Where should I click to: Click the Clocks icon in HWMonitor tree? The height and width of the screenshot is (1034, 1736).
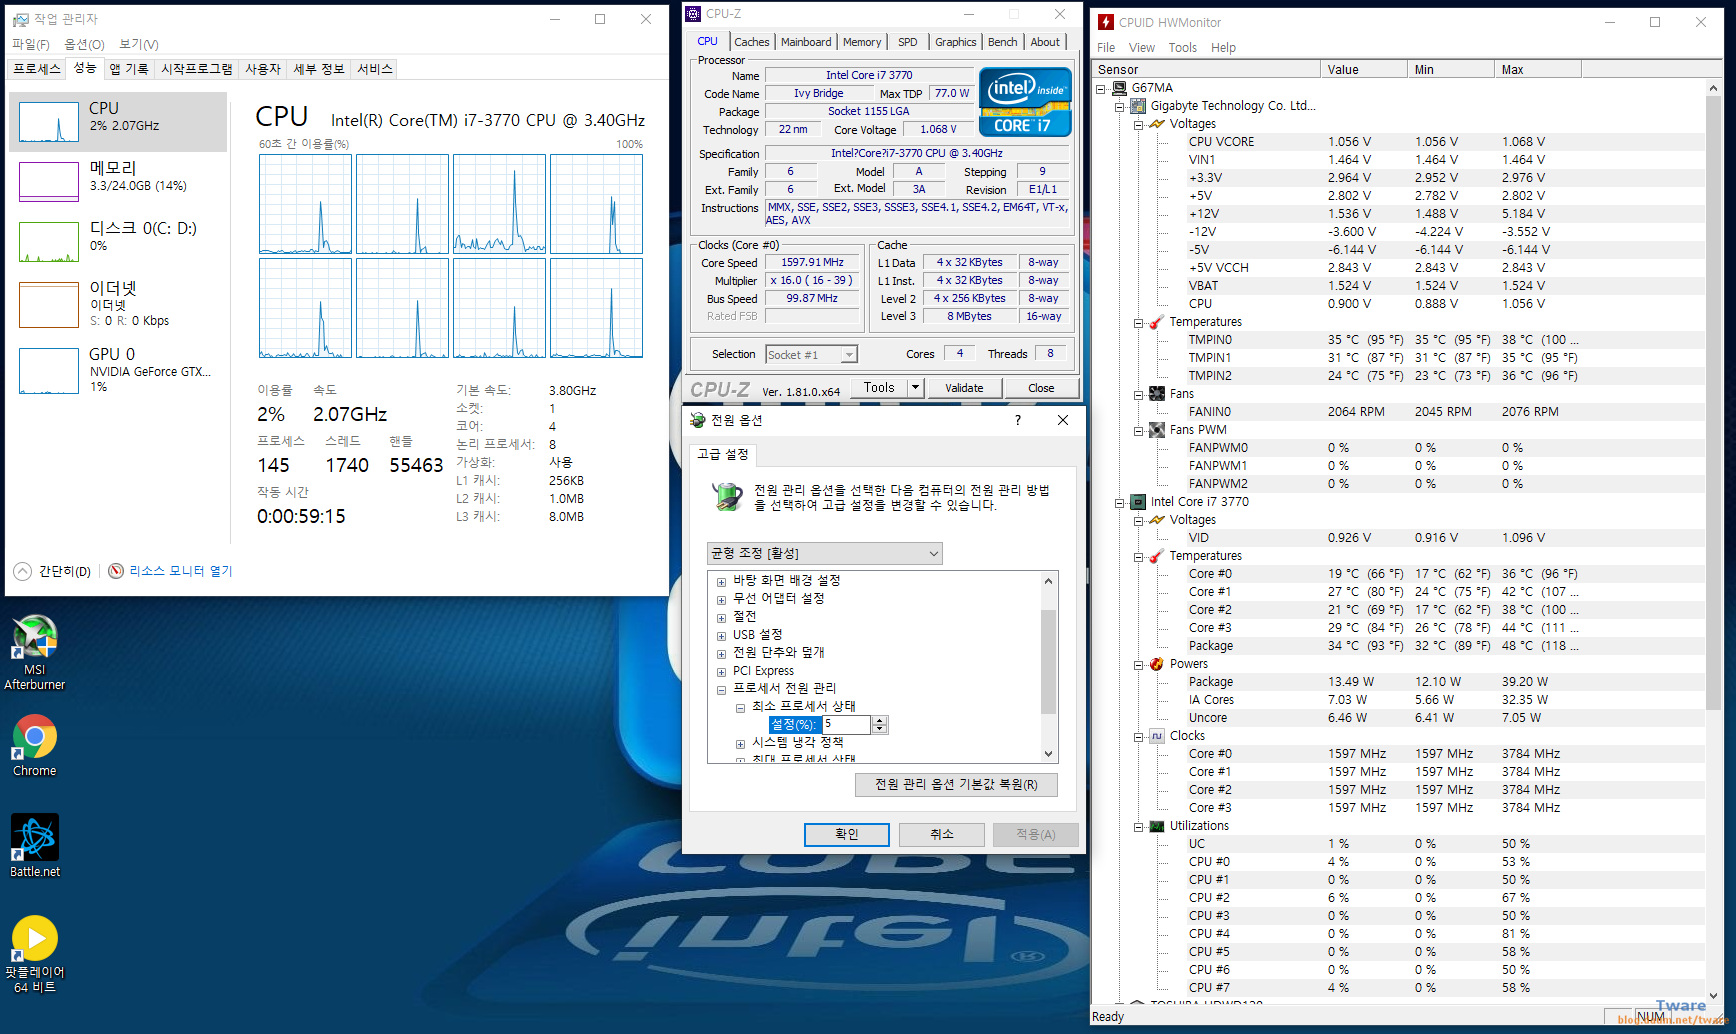pyautogui.click(x=1157, y=736)
